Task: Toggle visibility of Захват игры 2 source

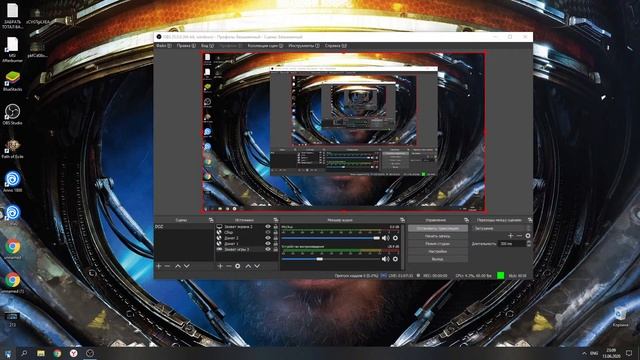Action: pos(268,249)
